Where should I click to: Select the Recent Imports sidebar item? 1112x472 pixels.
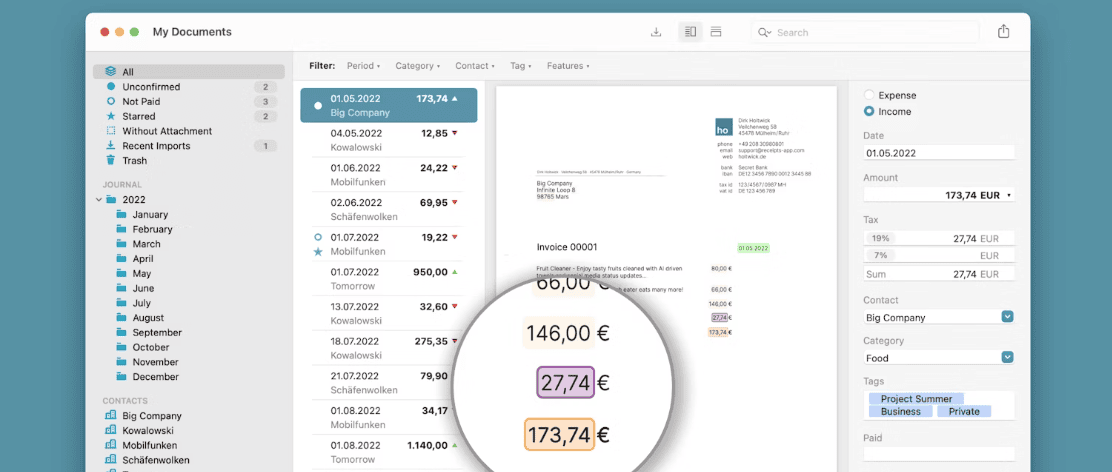click(x=189, y=146)
